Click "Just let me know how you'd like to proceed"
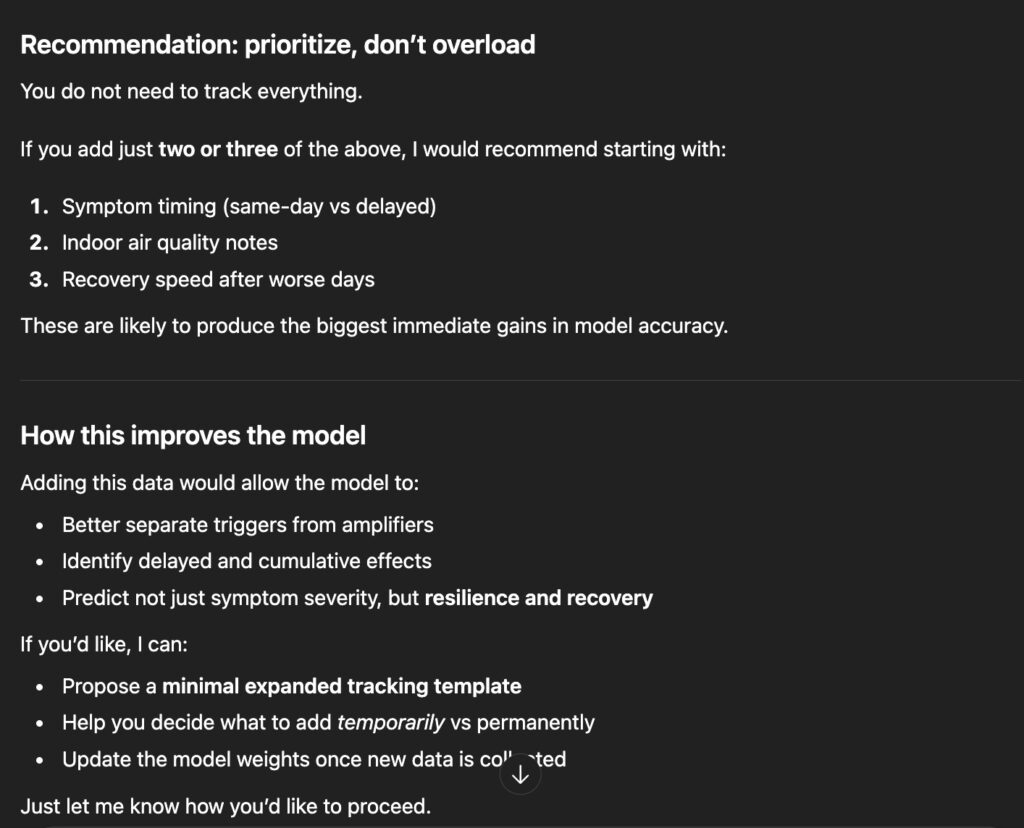Screen dimensions: 1024x828 (x=225, y=806)
